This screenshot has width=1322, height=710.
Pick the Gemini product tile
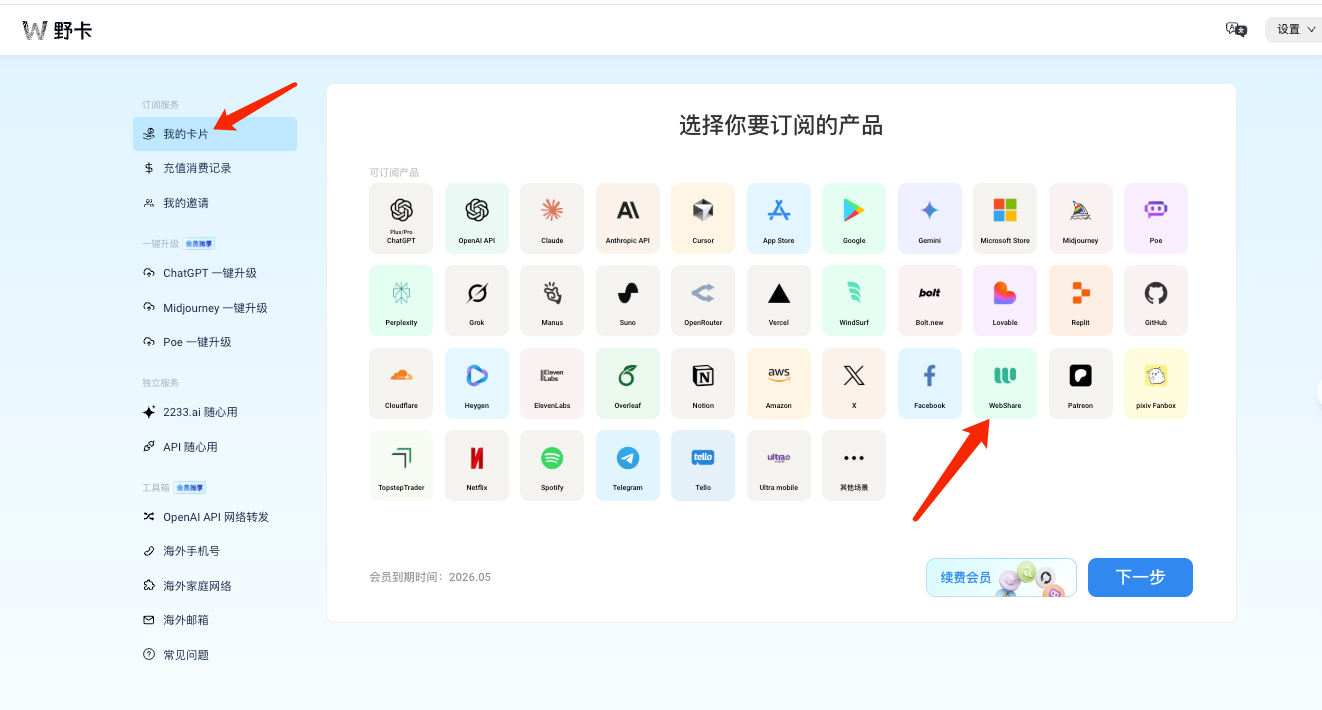(x=930, y=218)
